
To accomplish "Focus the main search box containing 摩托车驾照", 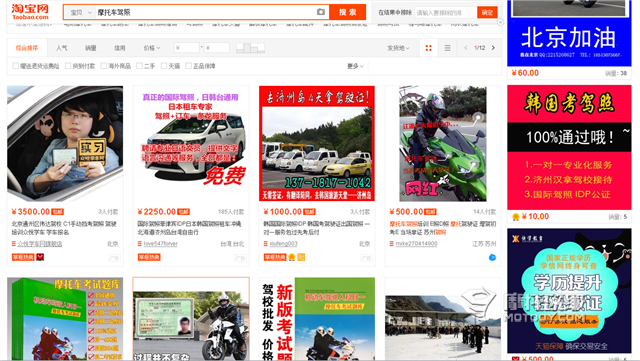I will [206, 12].
